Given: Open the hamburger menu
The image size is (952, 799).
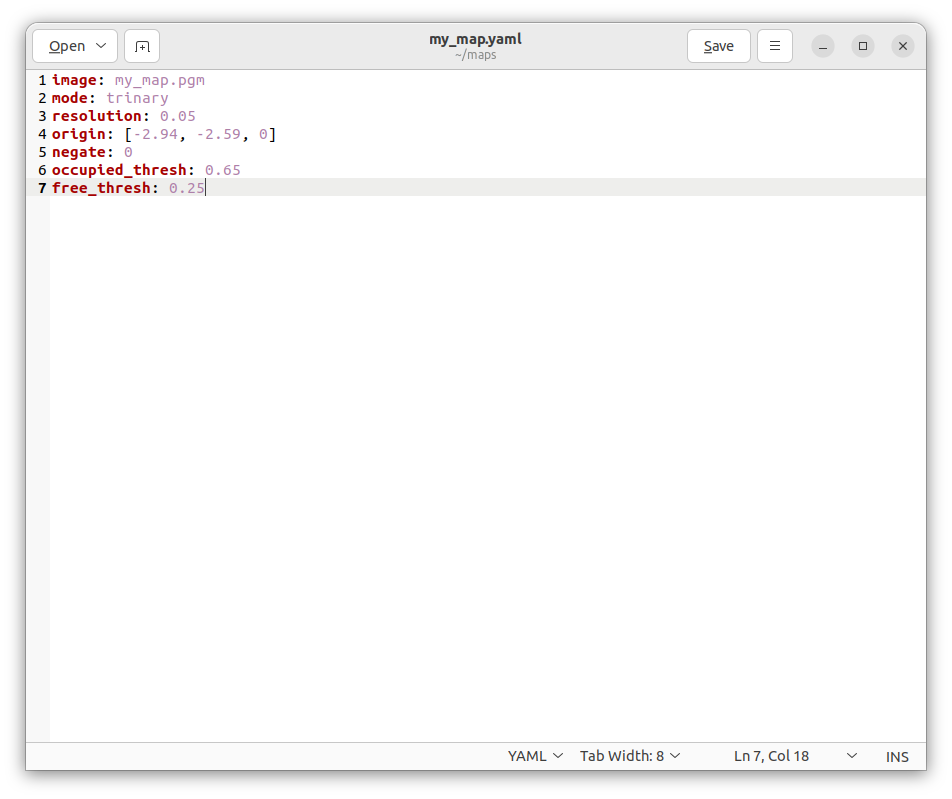Looking at the screenshot, I should click(x=775, y=46).
